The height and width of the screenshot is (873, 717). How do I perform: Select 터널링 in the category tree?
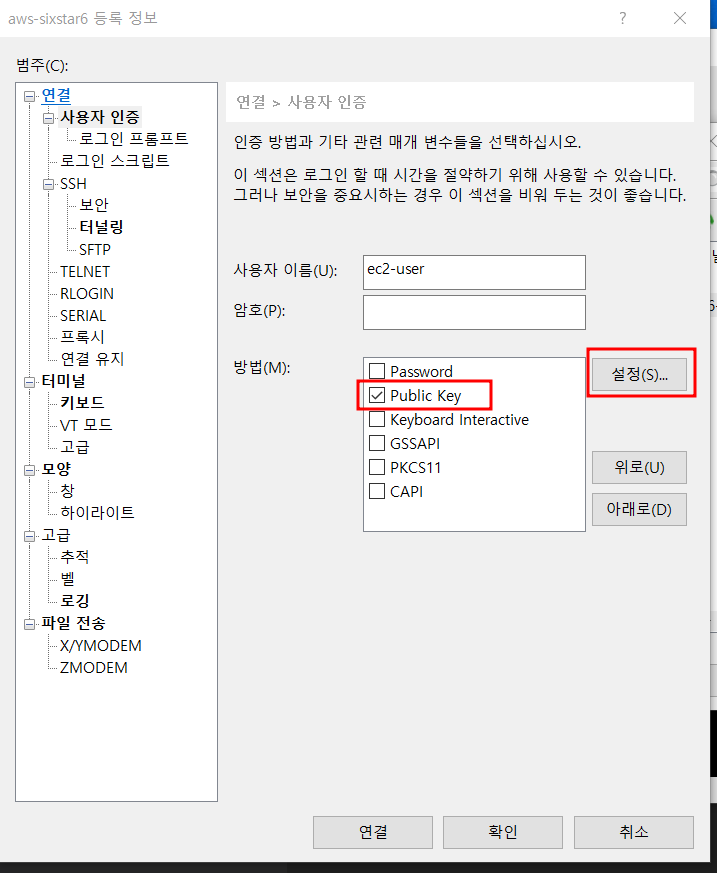point(101,227)
